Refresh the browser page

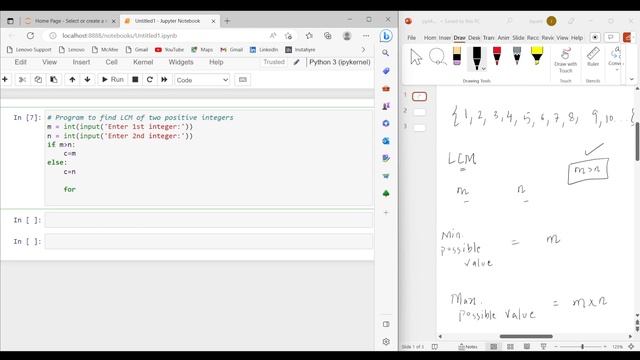point(30,36)
